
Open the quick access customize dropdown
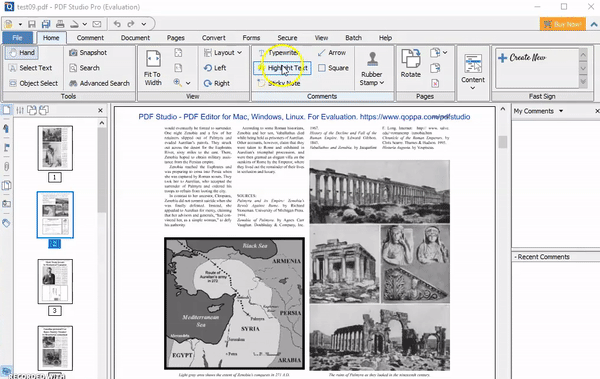tap(144, 24)
